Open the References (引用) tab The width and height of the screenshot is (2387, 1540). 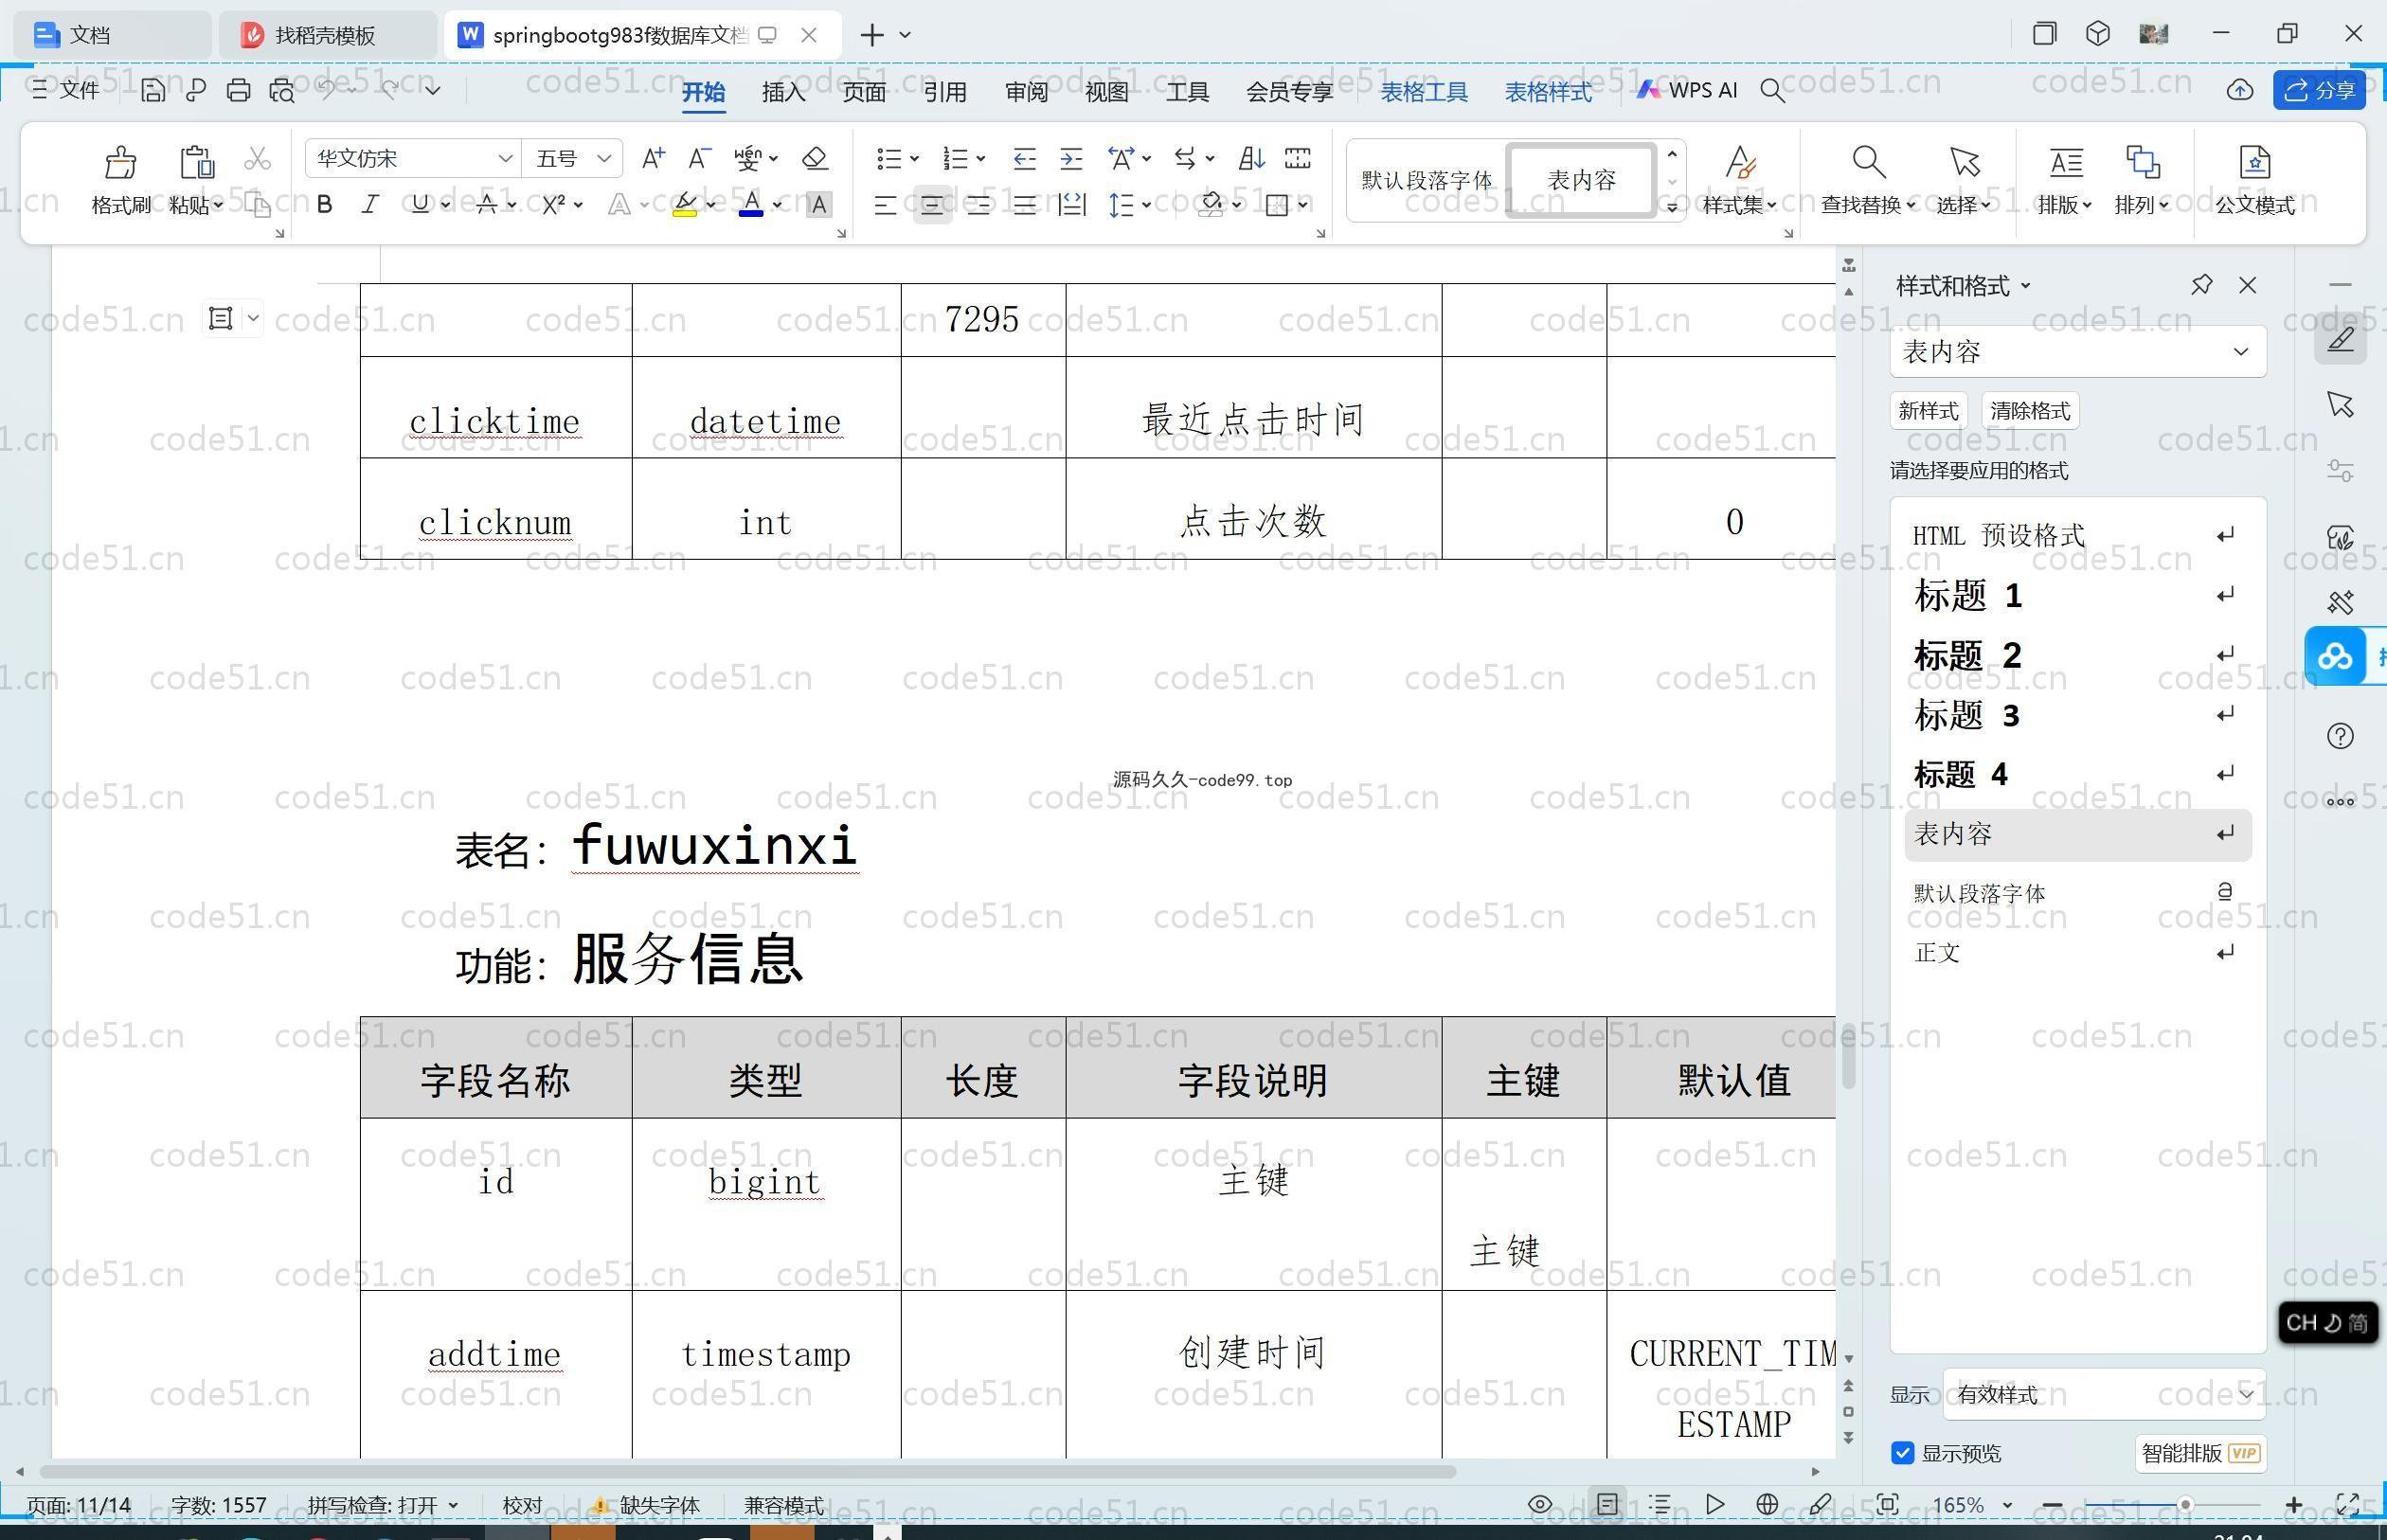pos(945,91)
